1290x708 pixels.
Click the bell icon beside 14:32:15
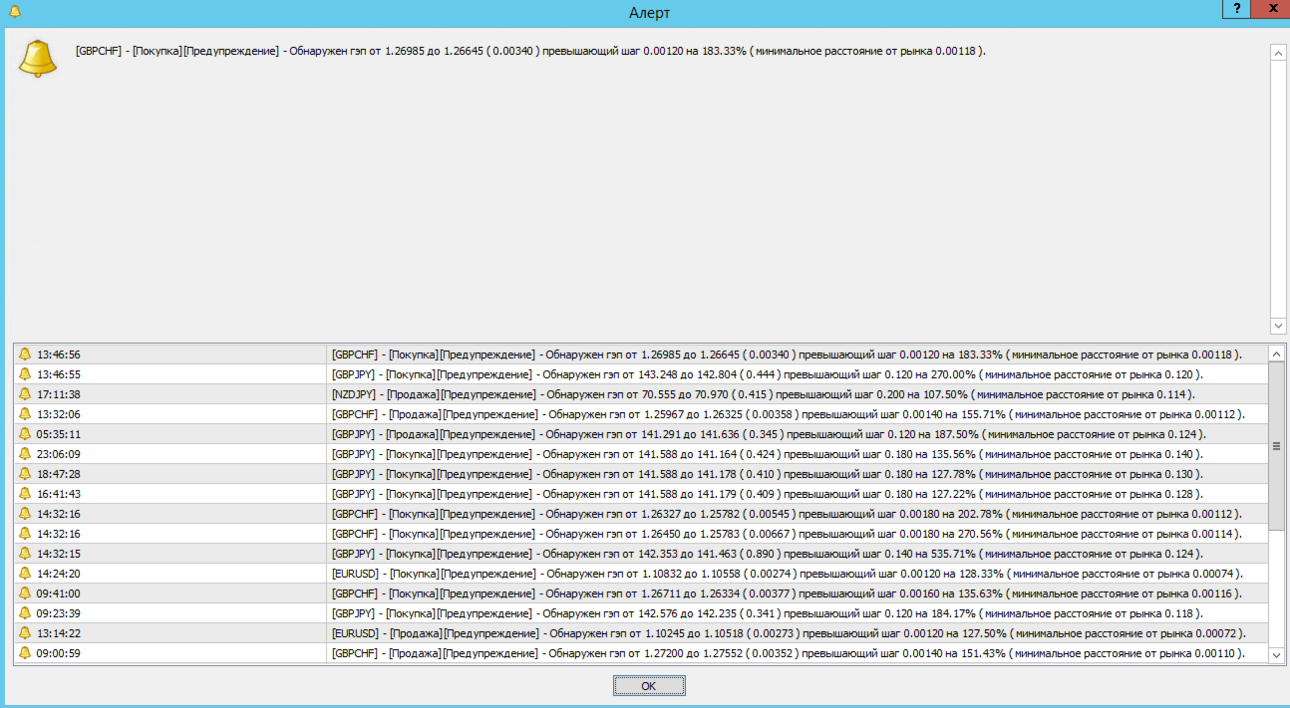pyautogui.click(x=25, y=554)
